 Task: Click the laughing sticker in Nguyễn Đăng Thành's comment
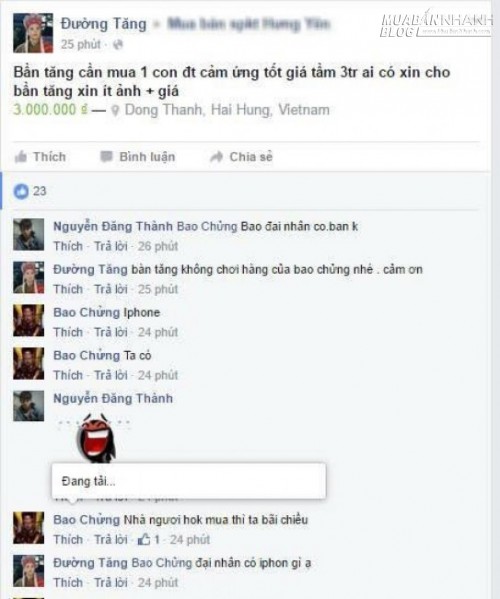(96, 438)
